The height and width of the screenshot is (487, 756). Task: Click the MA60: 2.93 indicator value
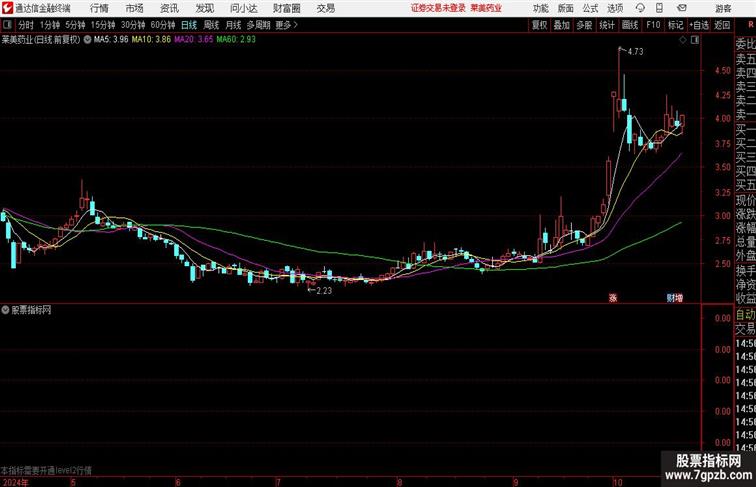[236, 40]
